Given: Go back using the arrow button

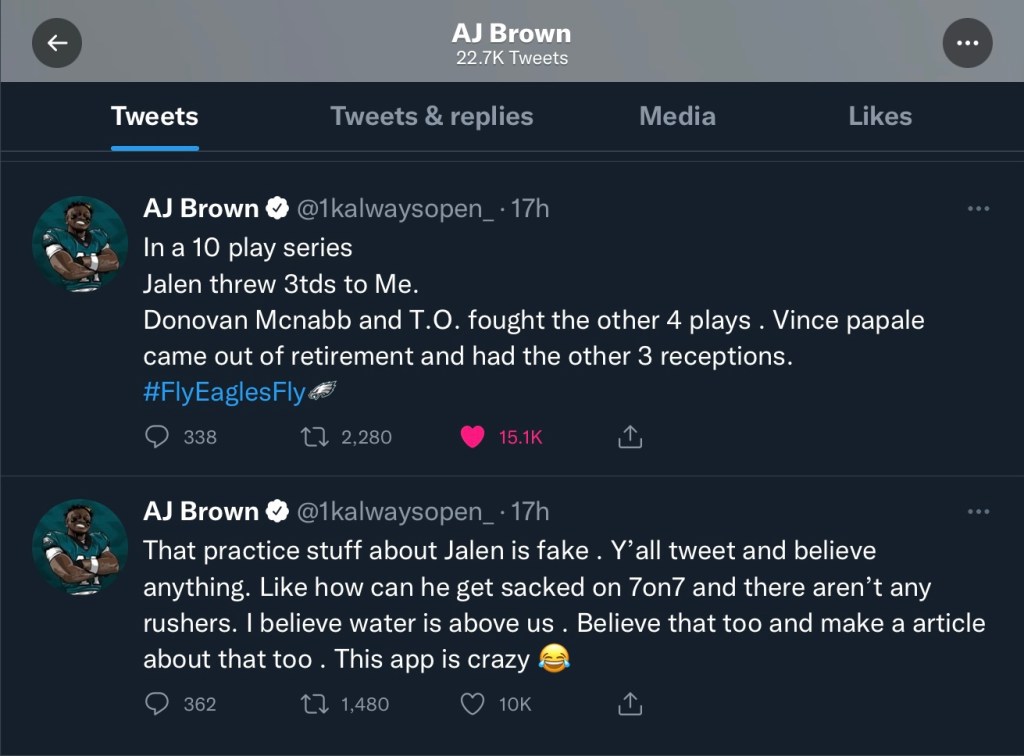Looking at the screenshot, I should click(x=57, y=43).
